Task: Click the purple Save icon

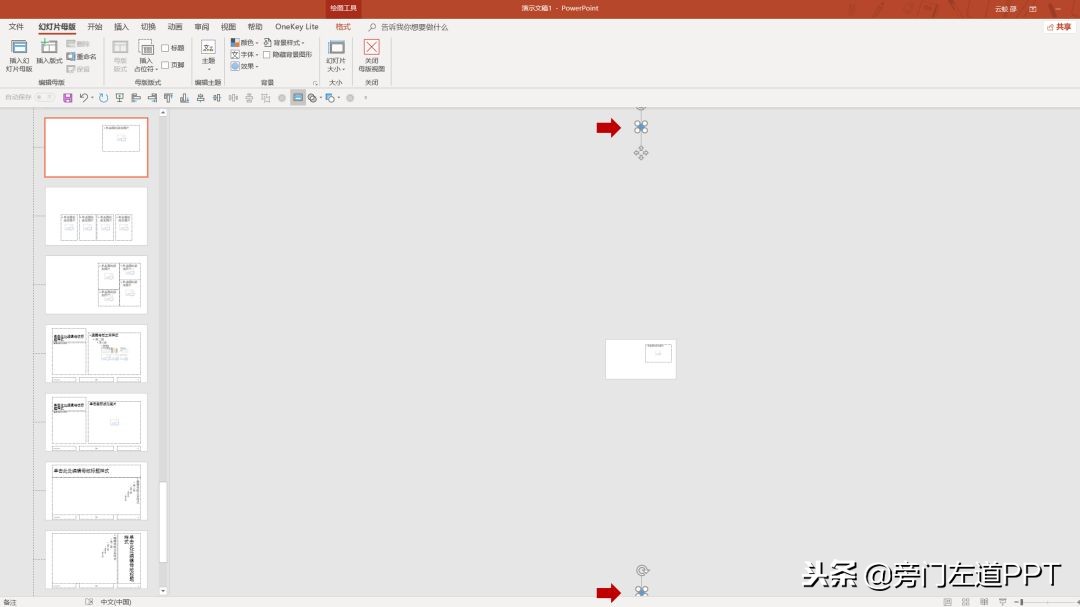Action: click(x=68, y=98)
